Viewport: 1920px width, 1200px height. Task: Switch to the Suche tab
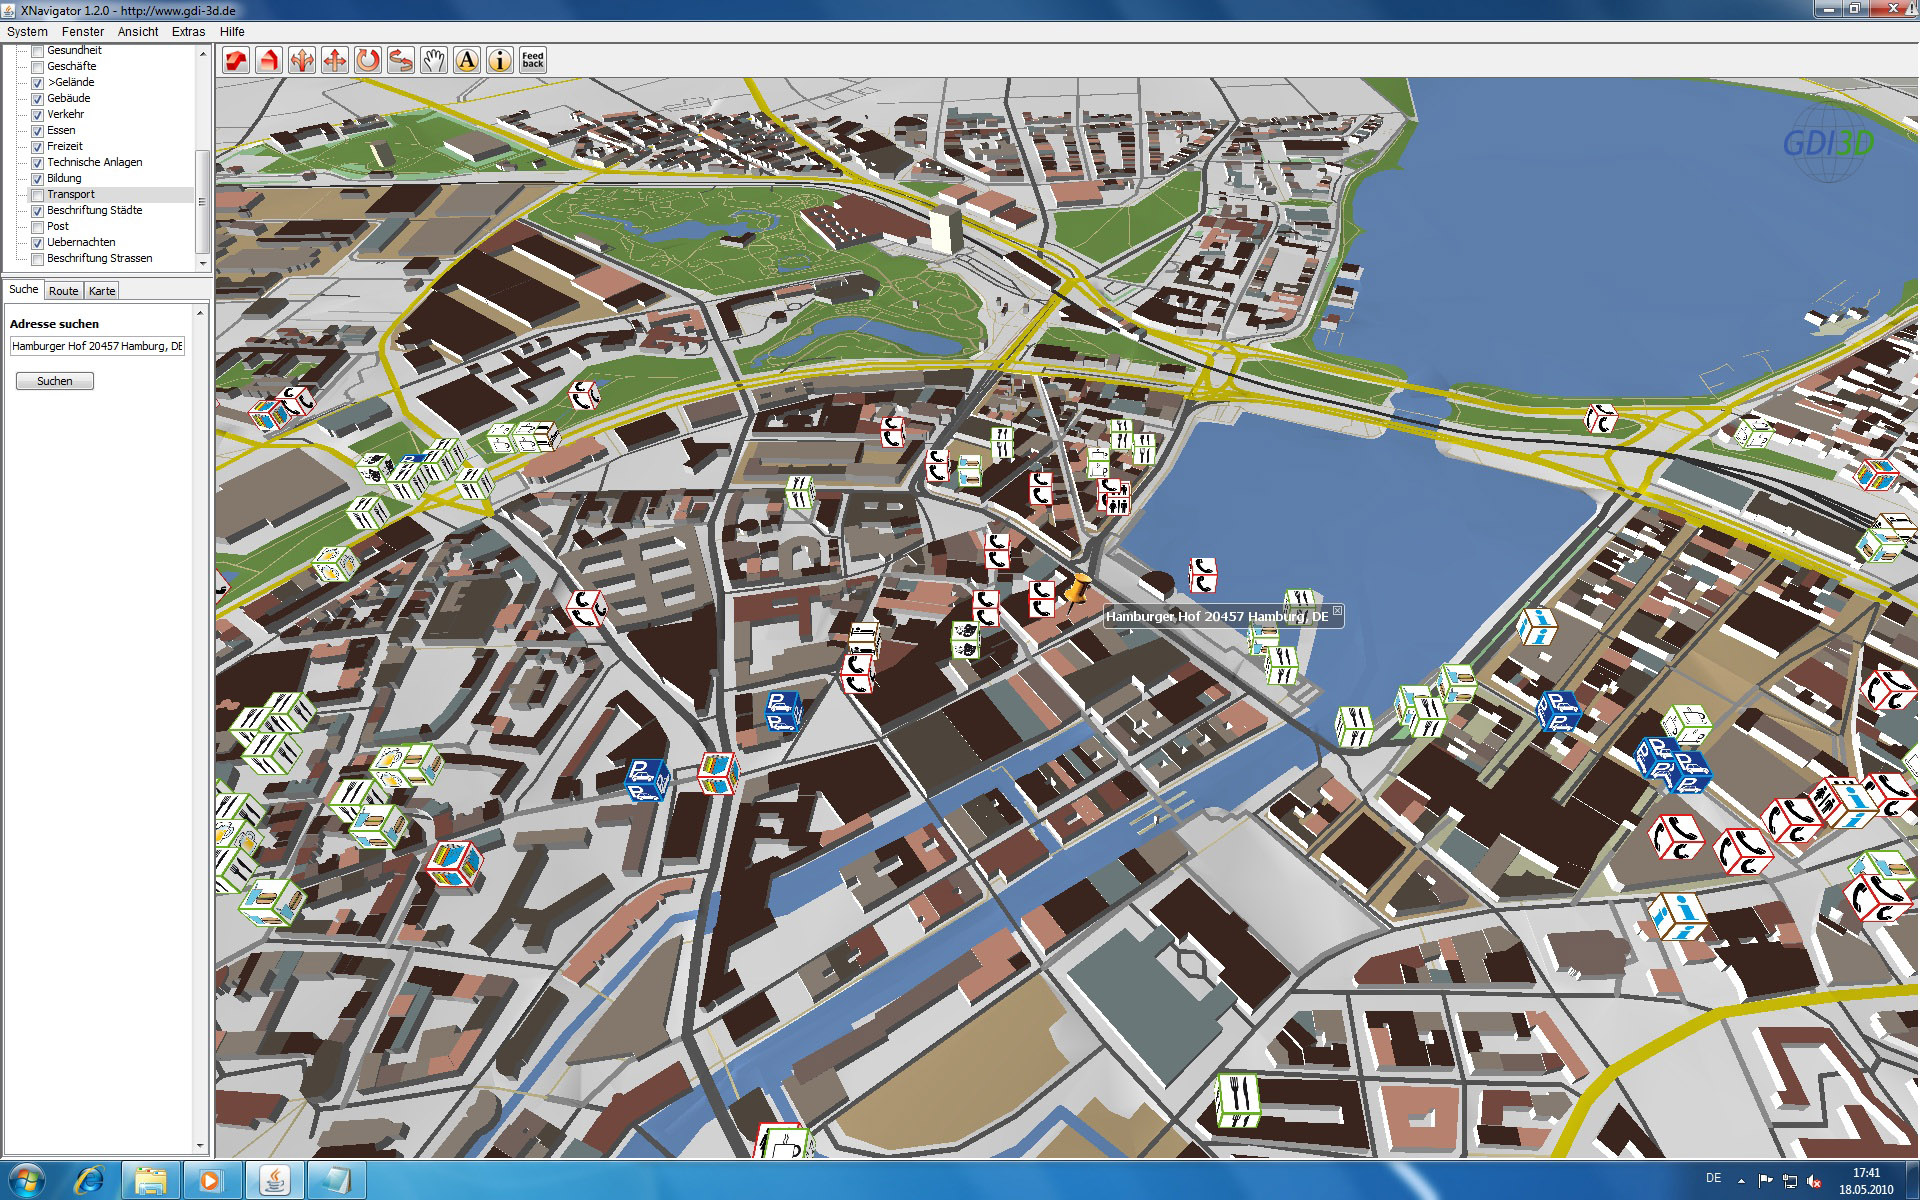[23, 290]
